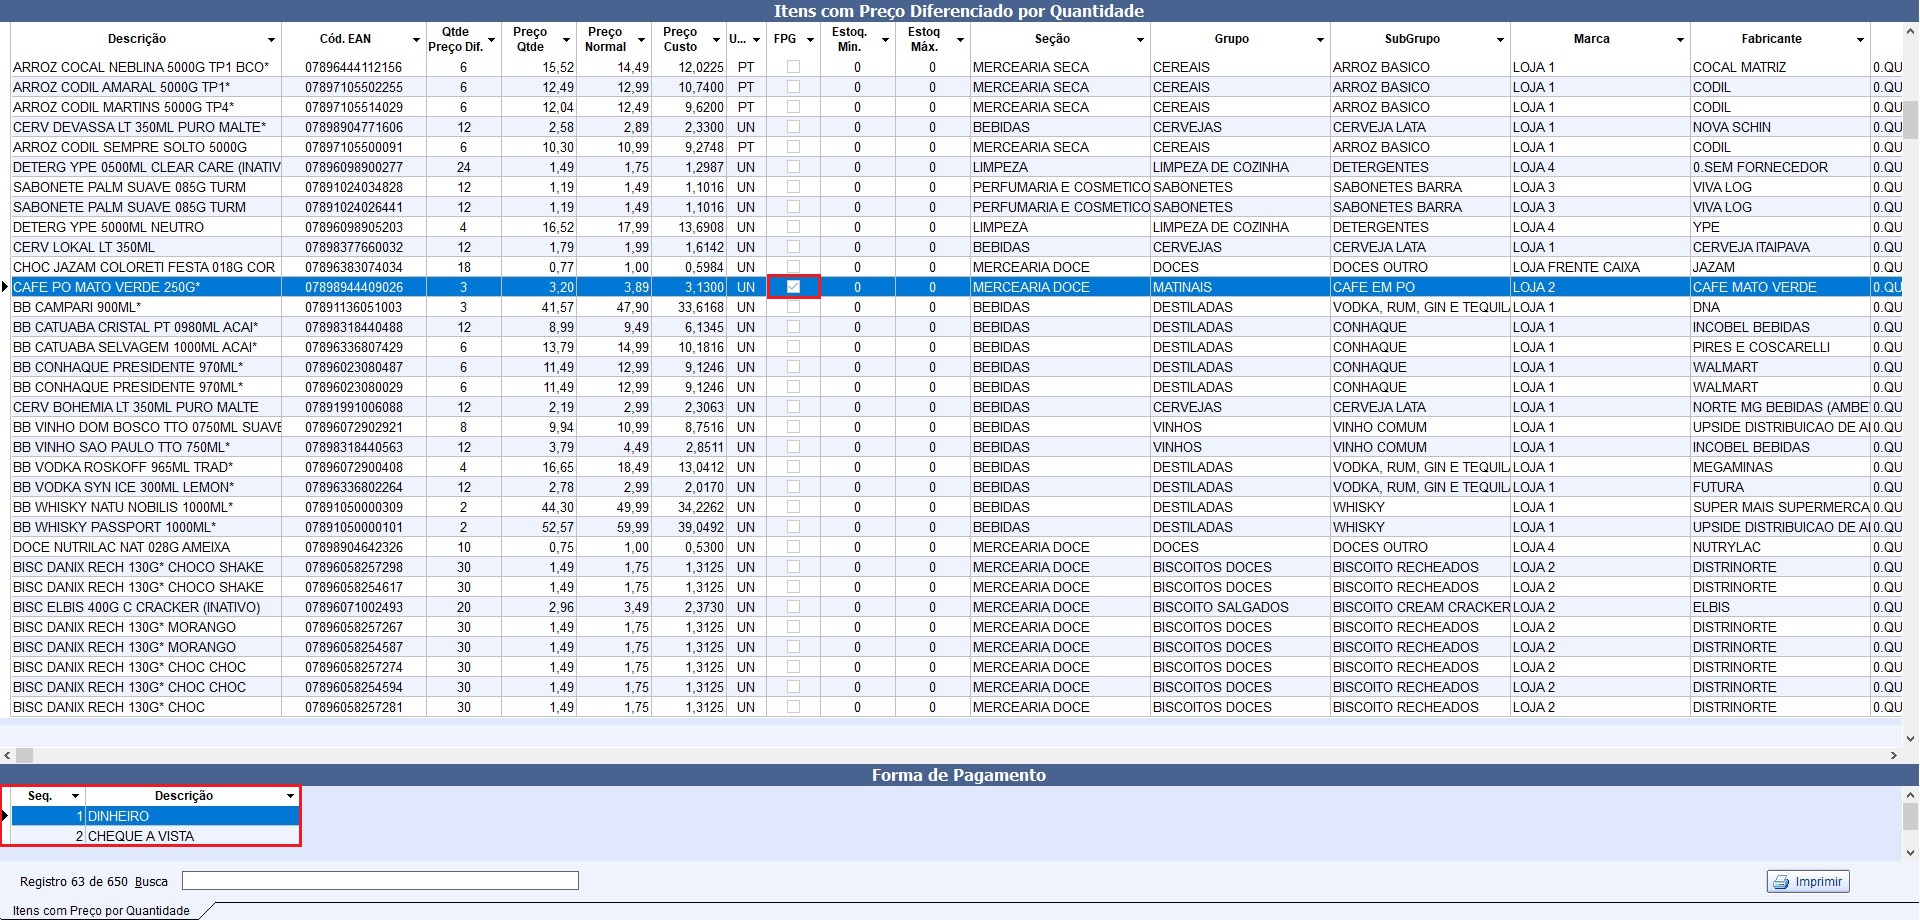Viewport: 1920px width, 920px height.
Task: Click EAN cell 07896336802264
Action: point(354,487)
